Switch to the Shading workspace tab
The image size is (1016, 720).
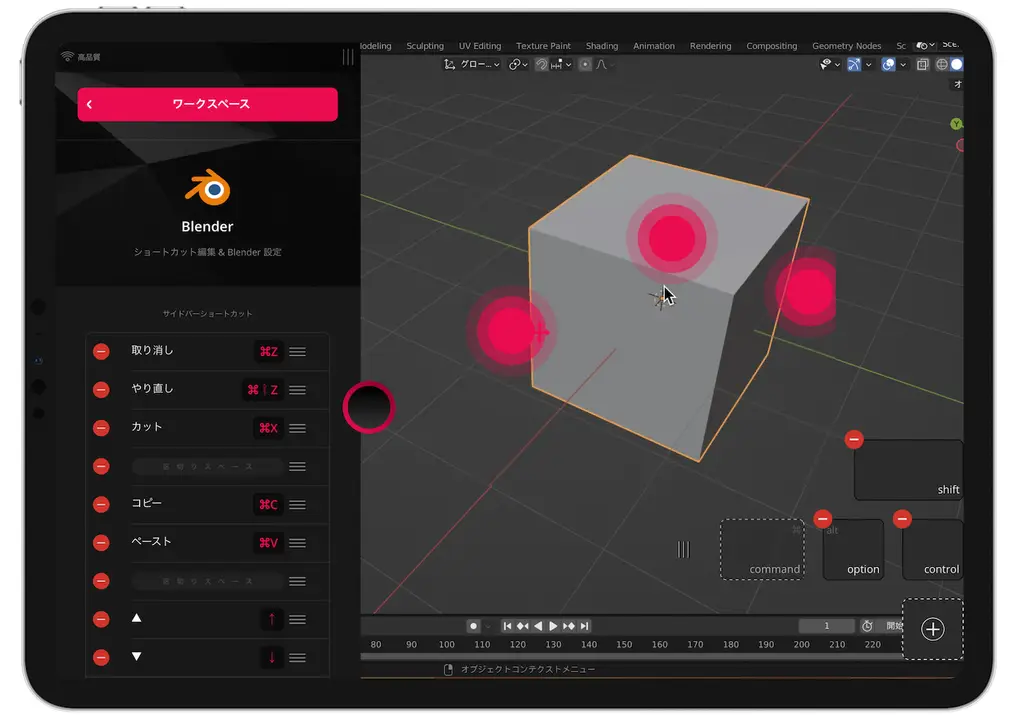[x=601, y=45]
